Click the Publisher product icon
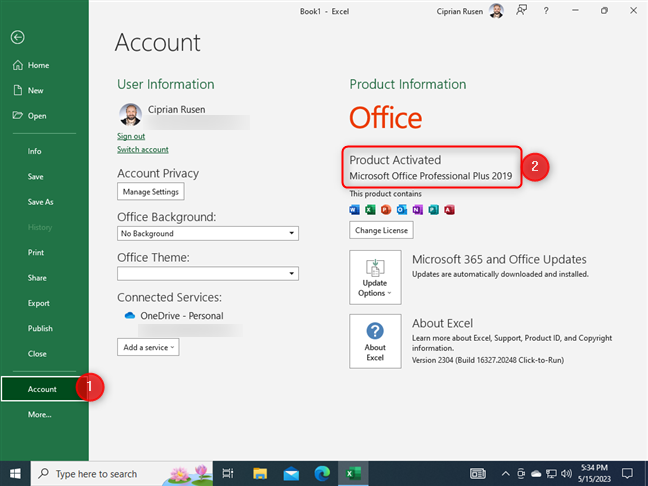The height and width of the screenshot is (486, 648). (434, 210)
